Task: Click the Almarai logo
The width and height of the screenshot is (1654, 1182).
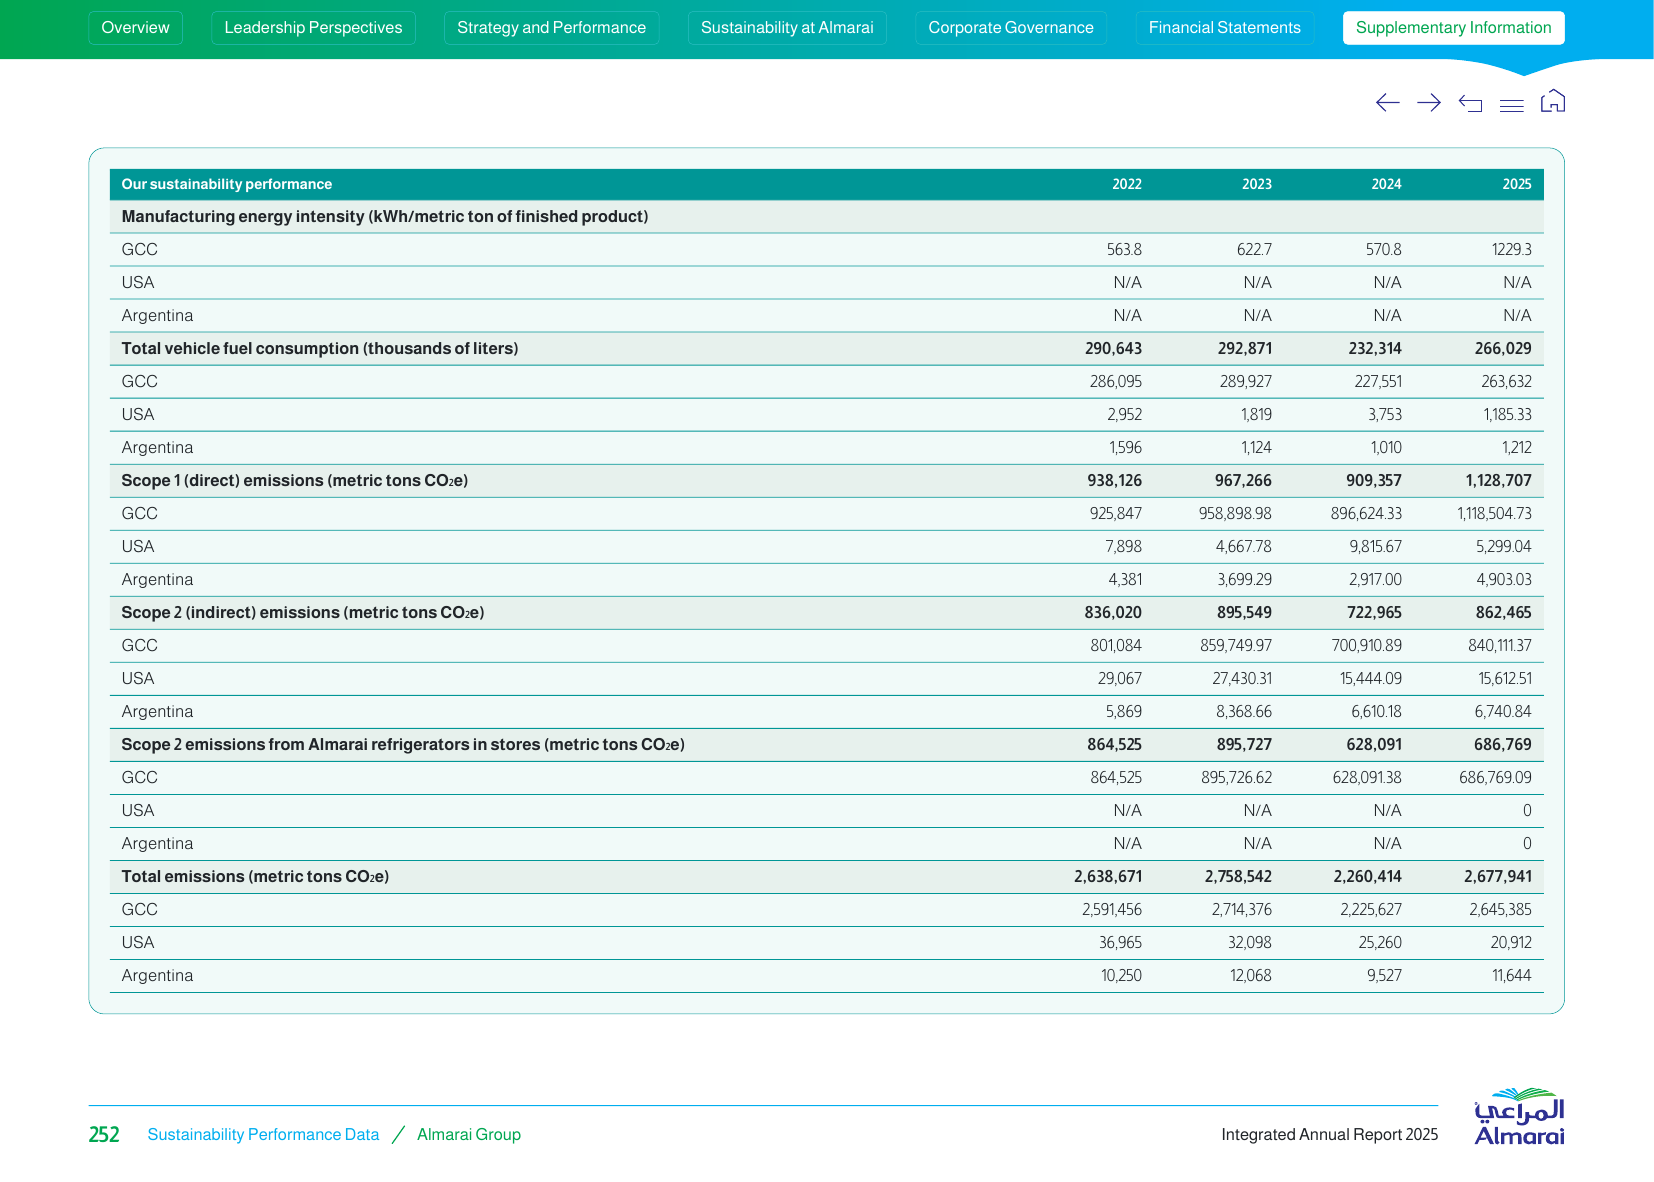Action: (1519, 1116)
